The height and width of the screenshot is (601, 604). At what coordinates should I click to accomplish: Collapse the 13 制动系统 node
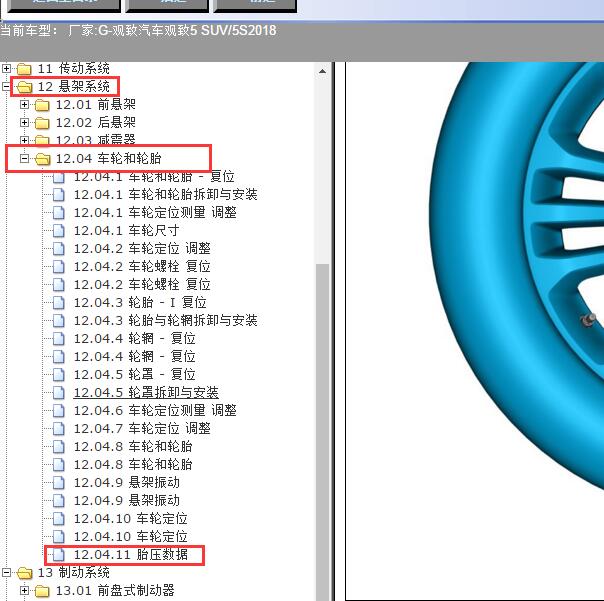[6, 572]
